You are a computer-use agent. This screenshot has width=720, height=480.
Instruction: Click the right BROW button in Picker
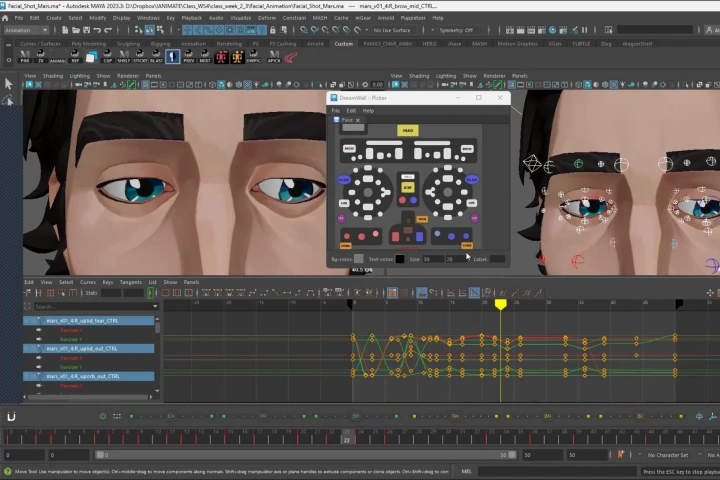467,149
